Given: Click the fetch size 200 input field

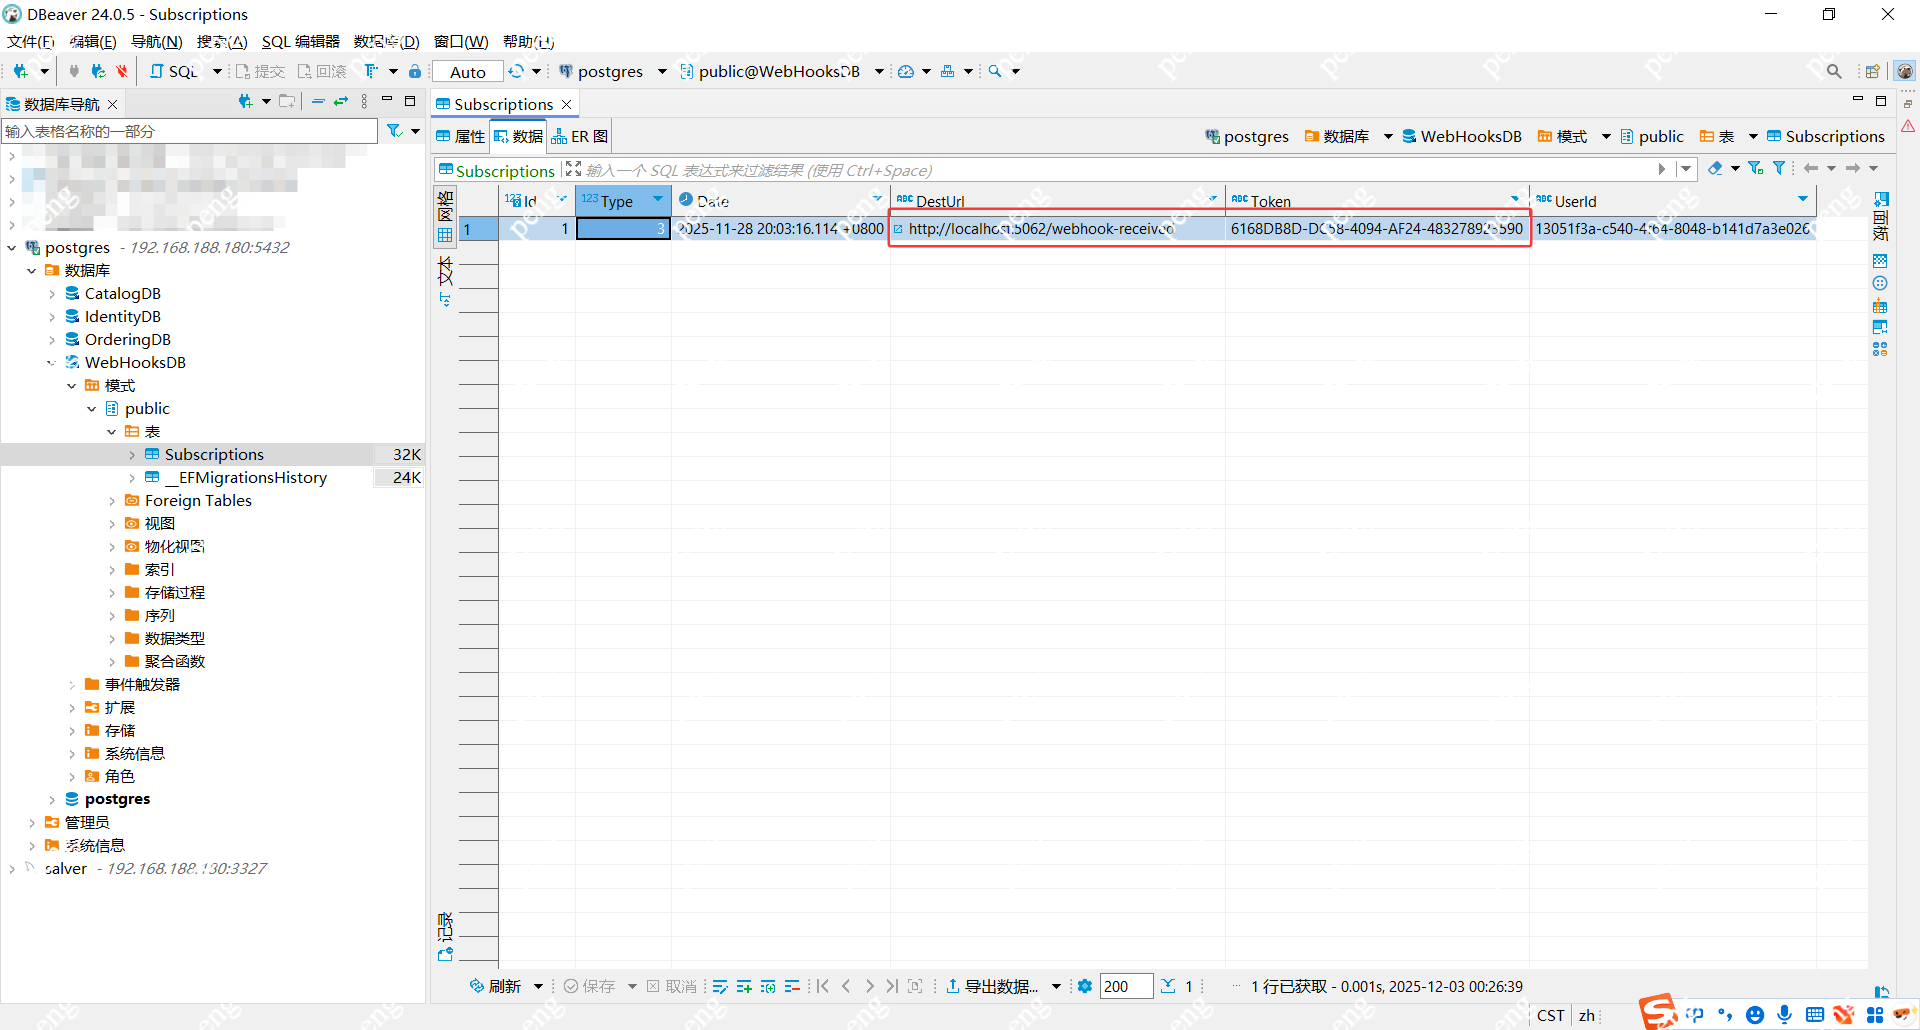Looking at the screenshot, I should coord(1126,986).
